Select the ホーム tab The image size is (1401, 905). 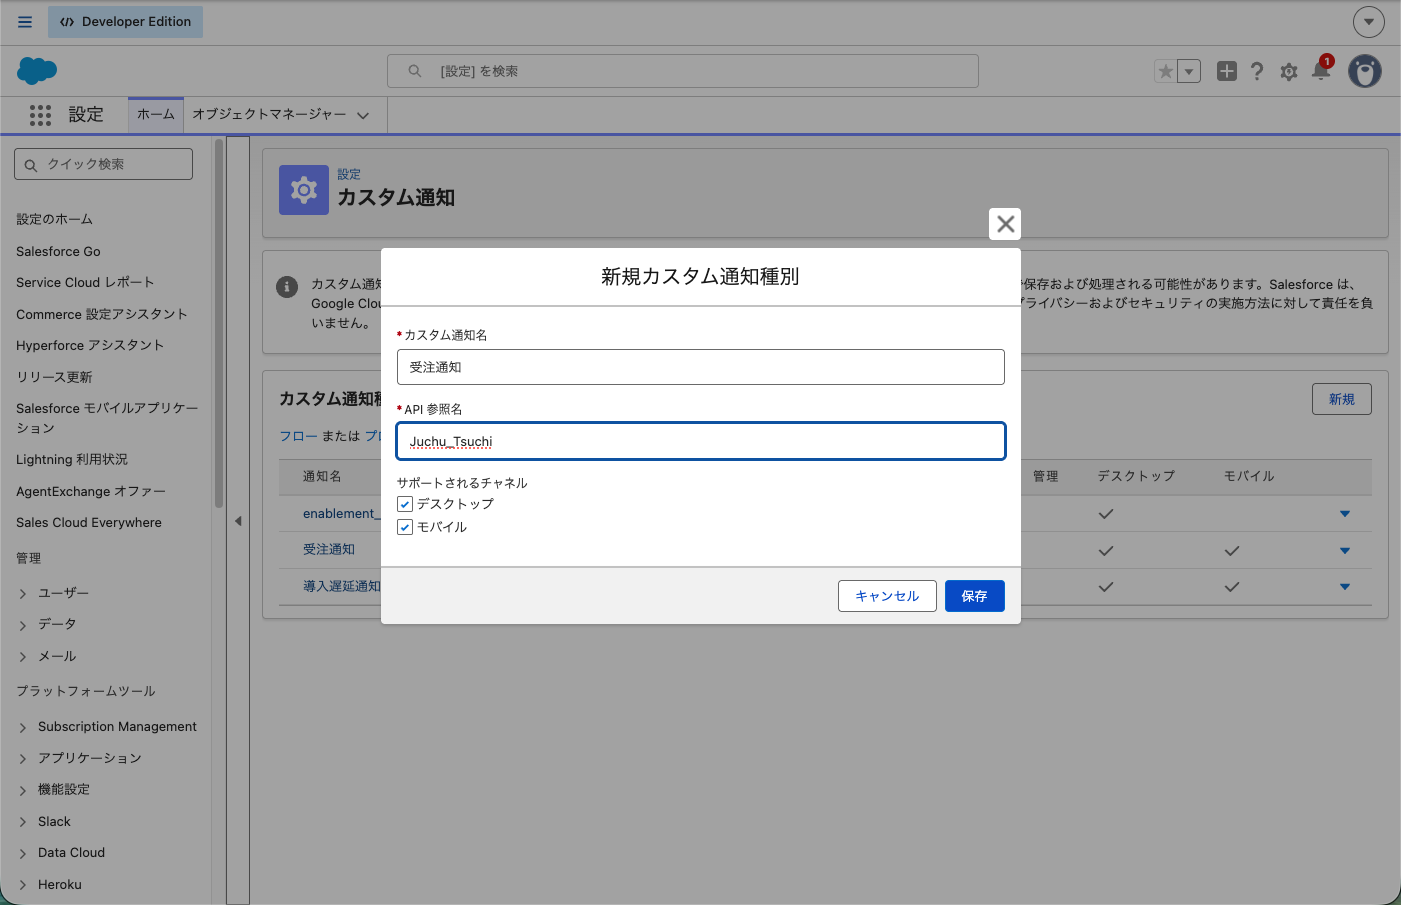[x=156, y=115]
